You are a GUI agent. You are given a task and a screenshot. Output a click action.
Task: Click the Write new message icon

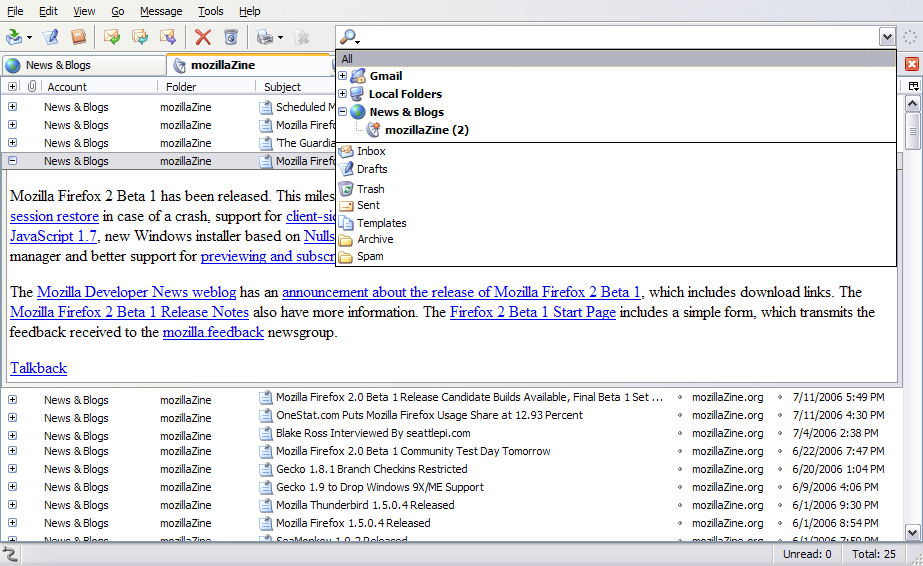coord(50,37)
